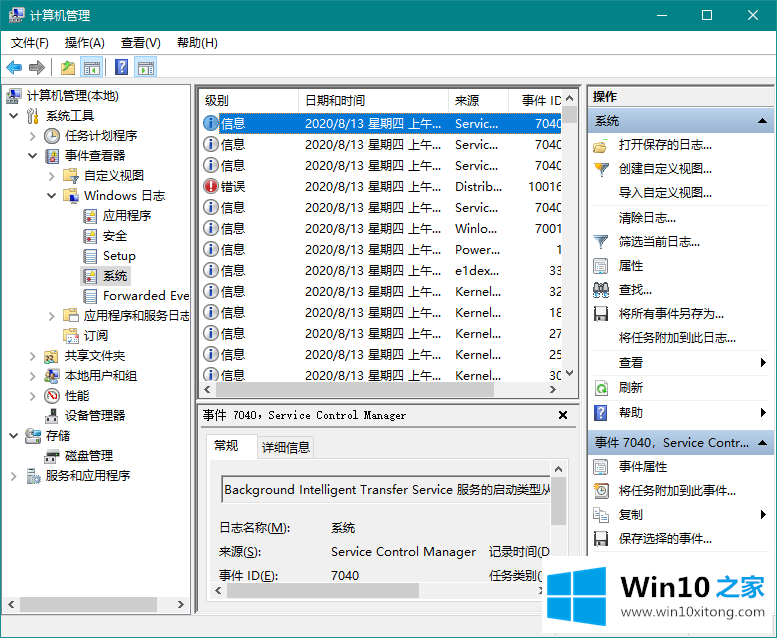
Task: Click the Forward arrow toolbar icon
Action: pyautogui.click(x=37, y=67)
